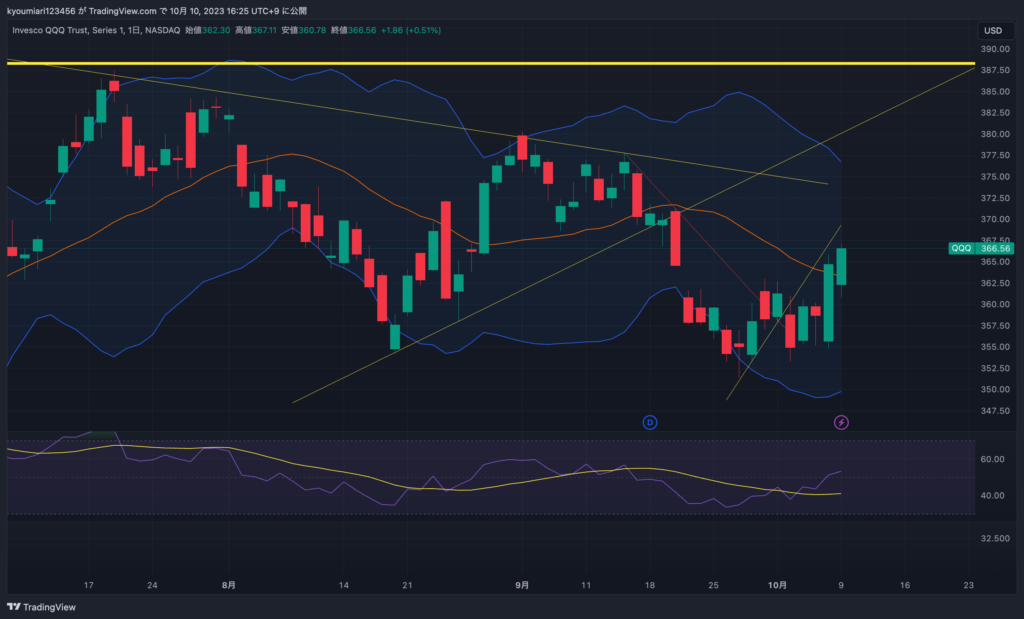Click the 32.500 axis label
This screenshot has width=1024, height=619.
[995, 538]
